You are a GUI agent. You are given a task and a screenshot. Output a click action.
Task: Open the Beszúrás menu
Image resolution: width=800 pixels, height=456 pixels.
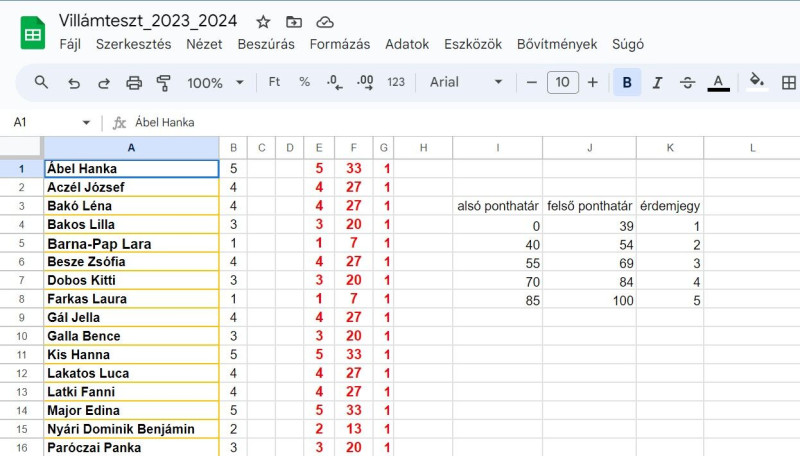coord(266,44)
